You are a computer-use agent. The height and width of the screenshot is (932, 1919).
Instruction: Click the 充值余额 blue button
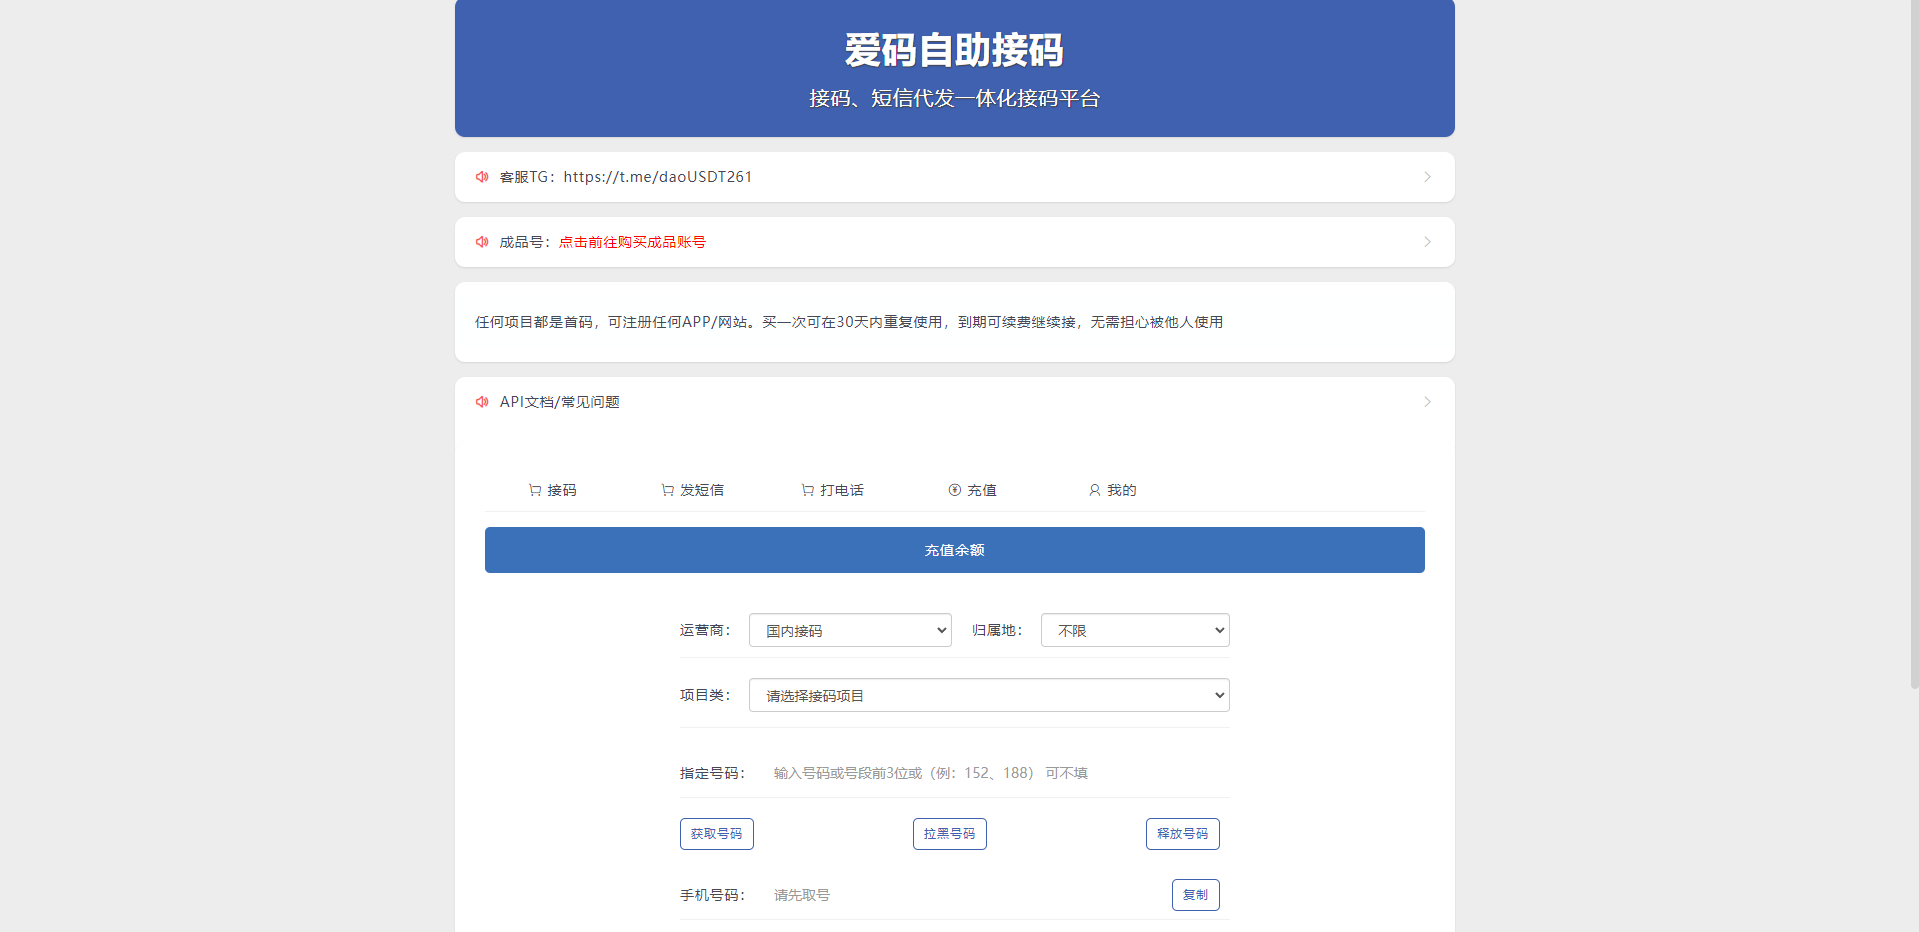955,550
